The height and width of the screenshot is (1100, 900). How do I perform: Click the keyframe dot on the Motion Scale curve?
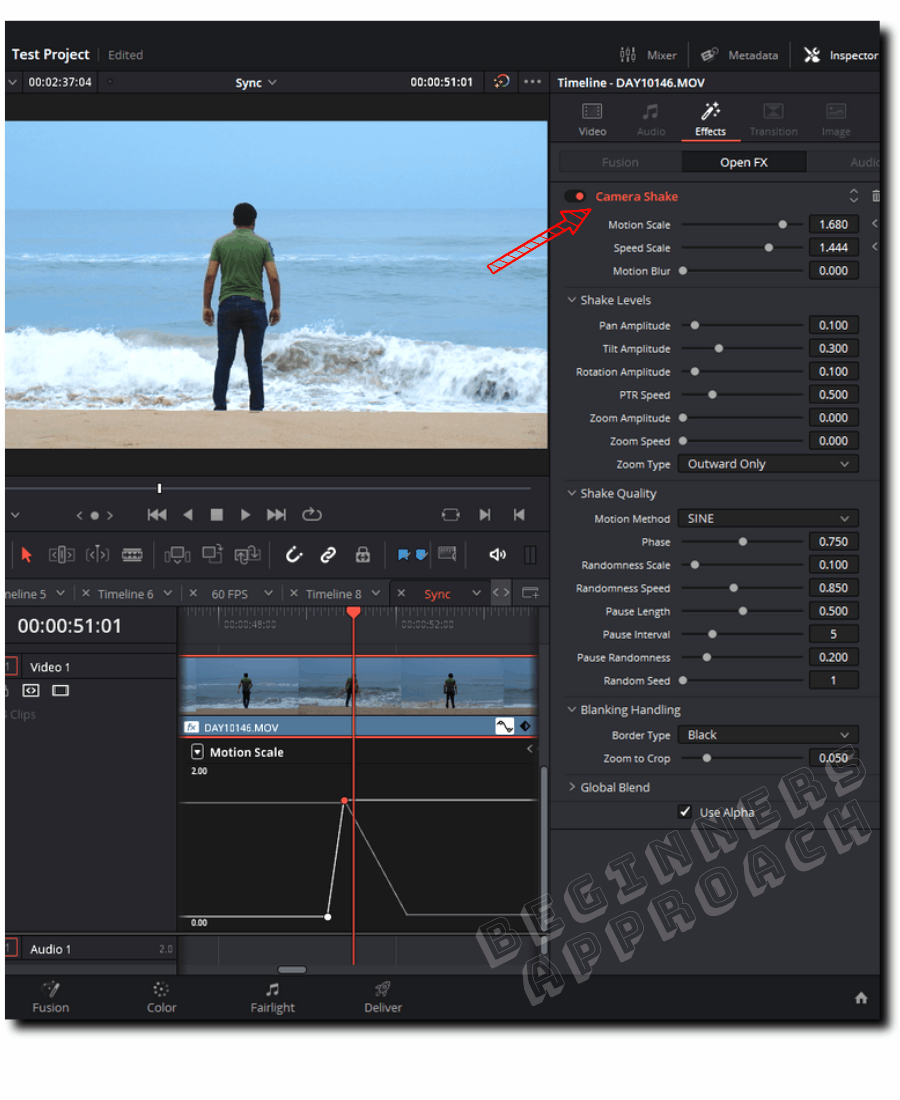345,800
